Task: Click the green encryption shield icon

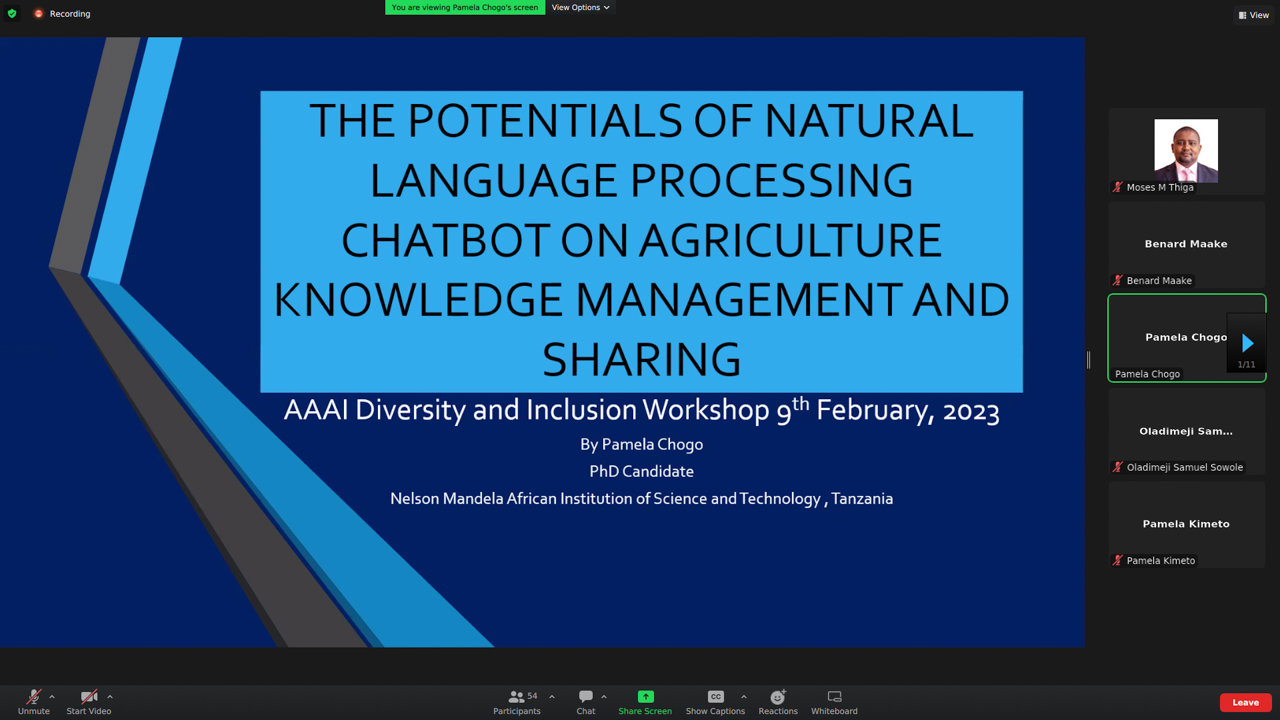Action: click(12, 14)
